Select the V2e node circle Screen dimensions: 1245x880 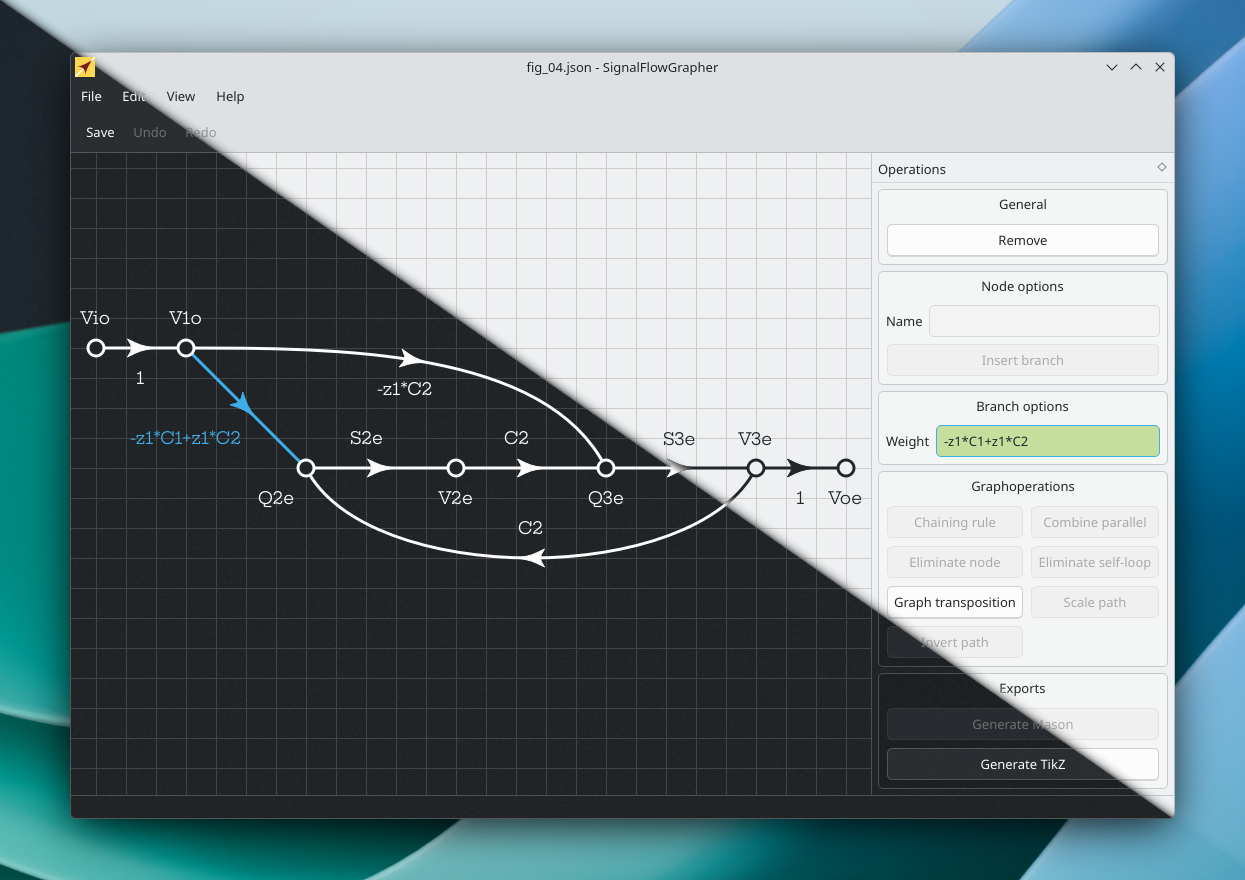click(x=456, y=468)
